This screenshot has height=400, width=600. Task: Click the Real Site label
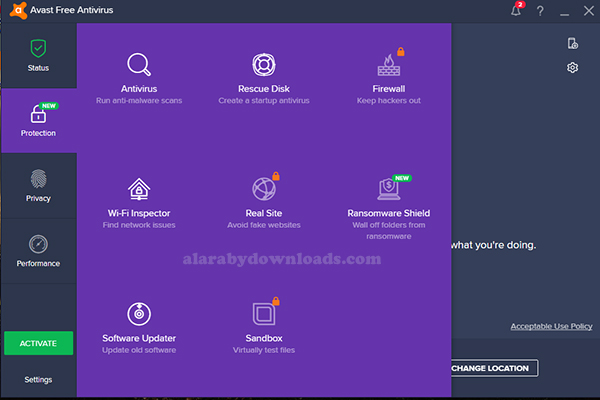264,213
